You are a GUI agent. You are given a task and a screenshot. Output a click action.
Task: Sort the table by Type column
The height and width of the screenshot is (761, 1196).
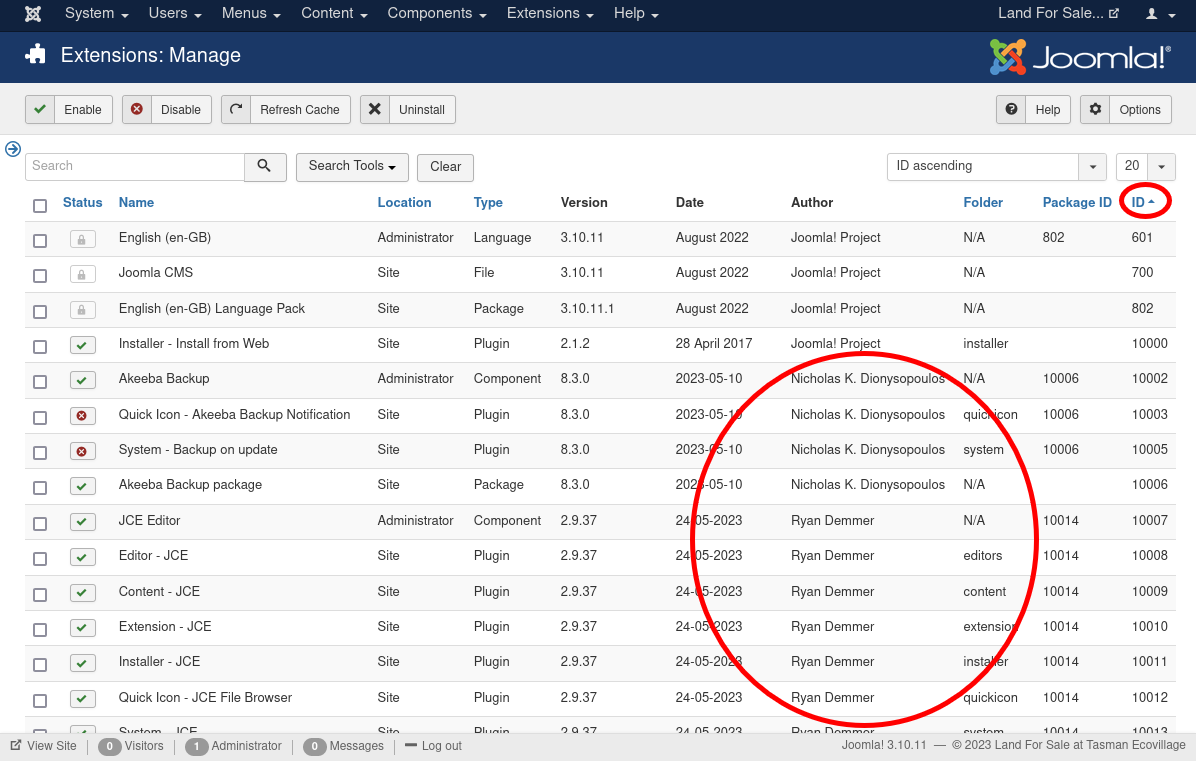(488, 202)
